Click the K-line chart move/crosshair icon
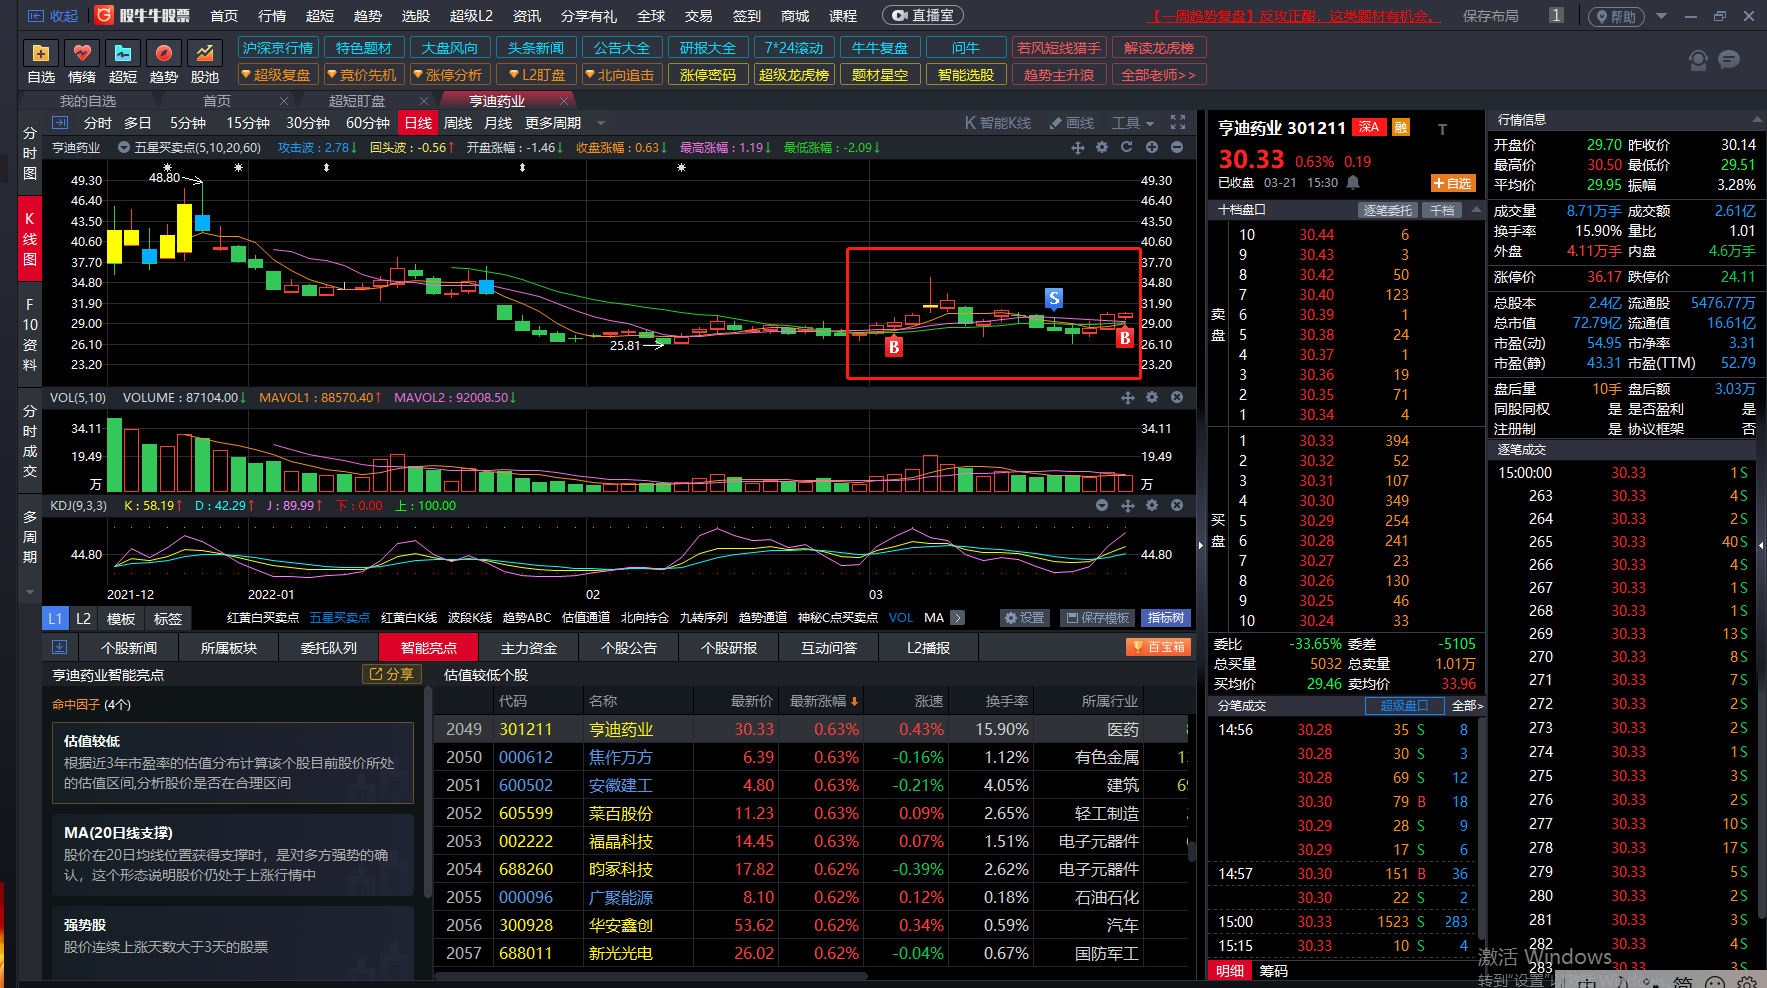The image size is (1767, 988). coord(1078,147)
